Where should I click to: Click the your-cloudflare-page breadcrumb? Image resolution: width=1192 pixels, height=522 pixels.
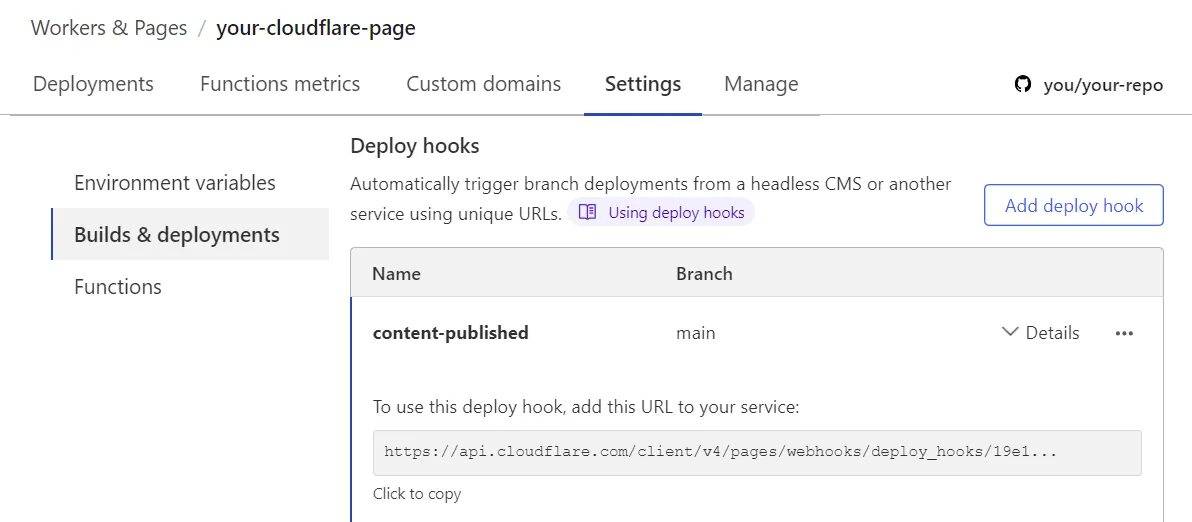pos(315,28)
